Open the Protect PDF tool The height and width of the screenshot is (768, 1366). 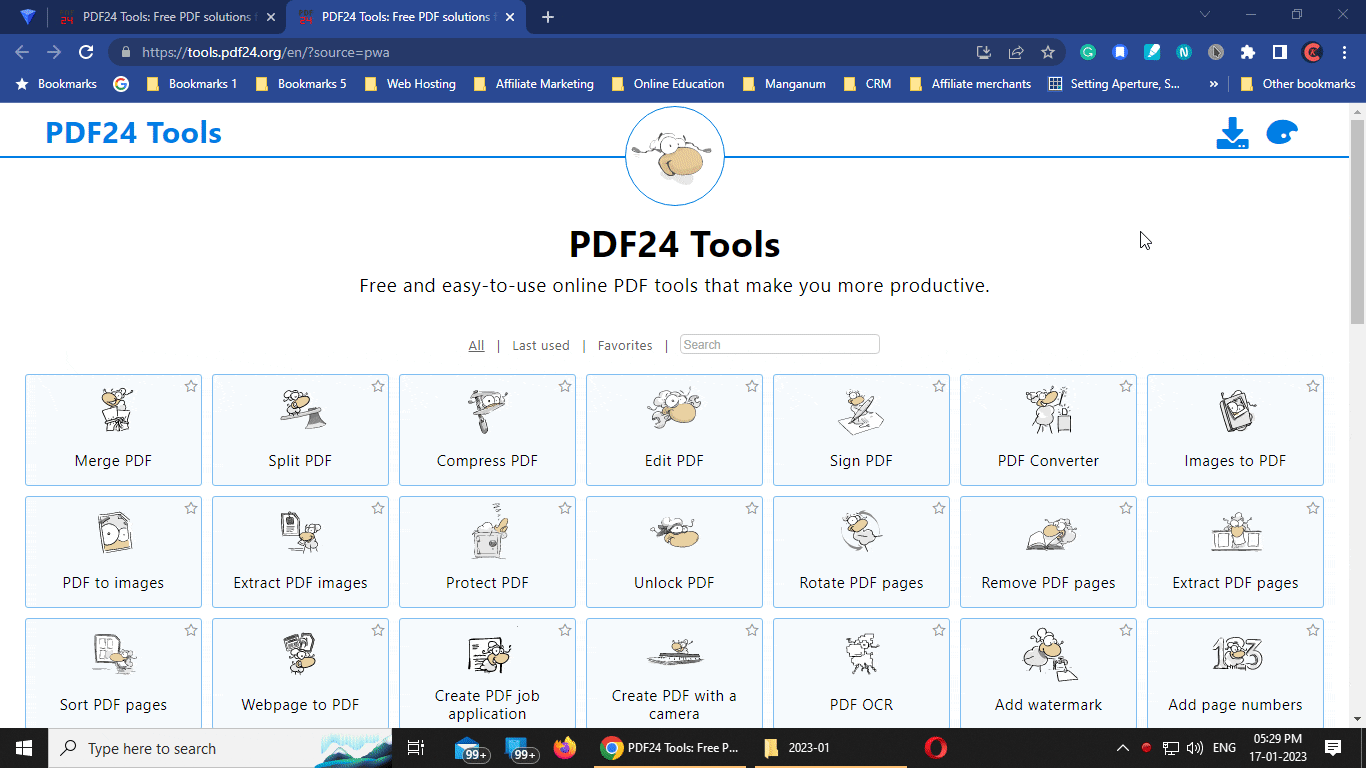coord(487,552)
